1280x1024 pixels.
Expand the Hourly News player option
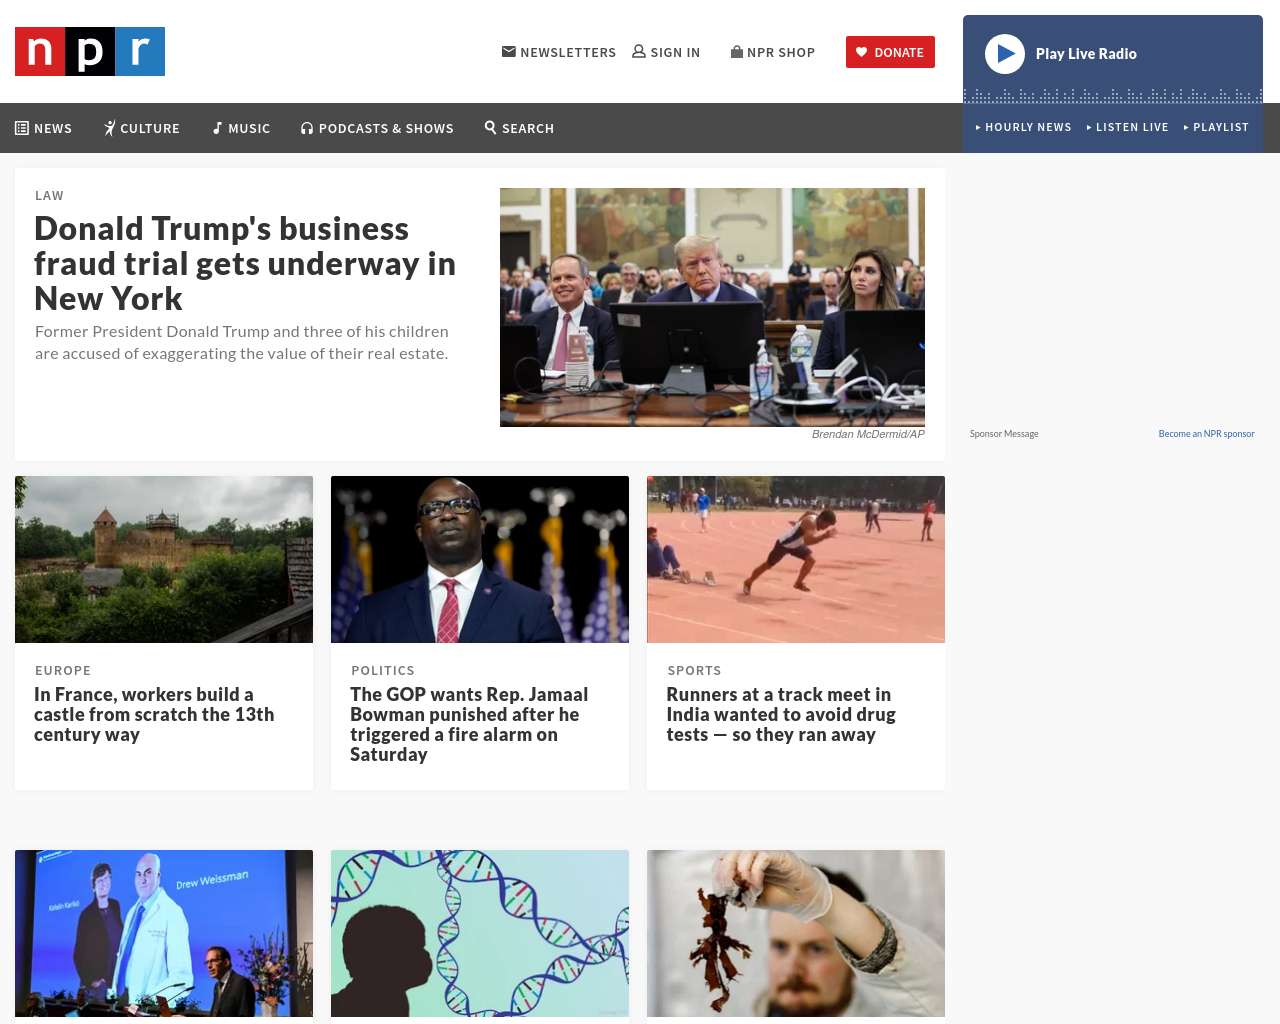(x=1023, y=127)
